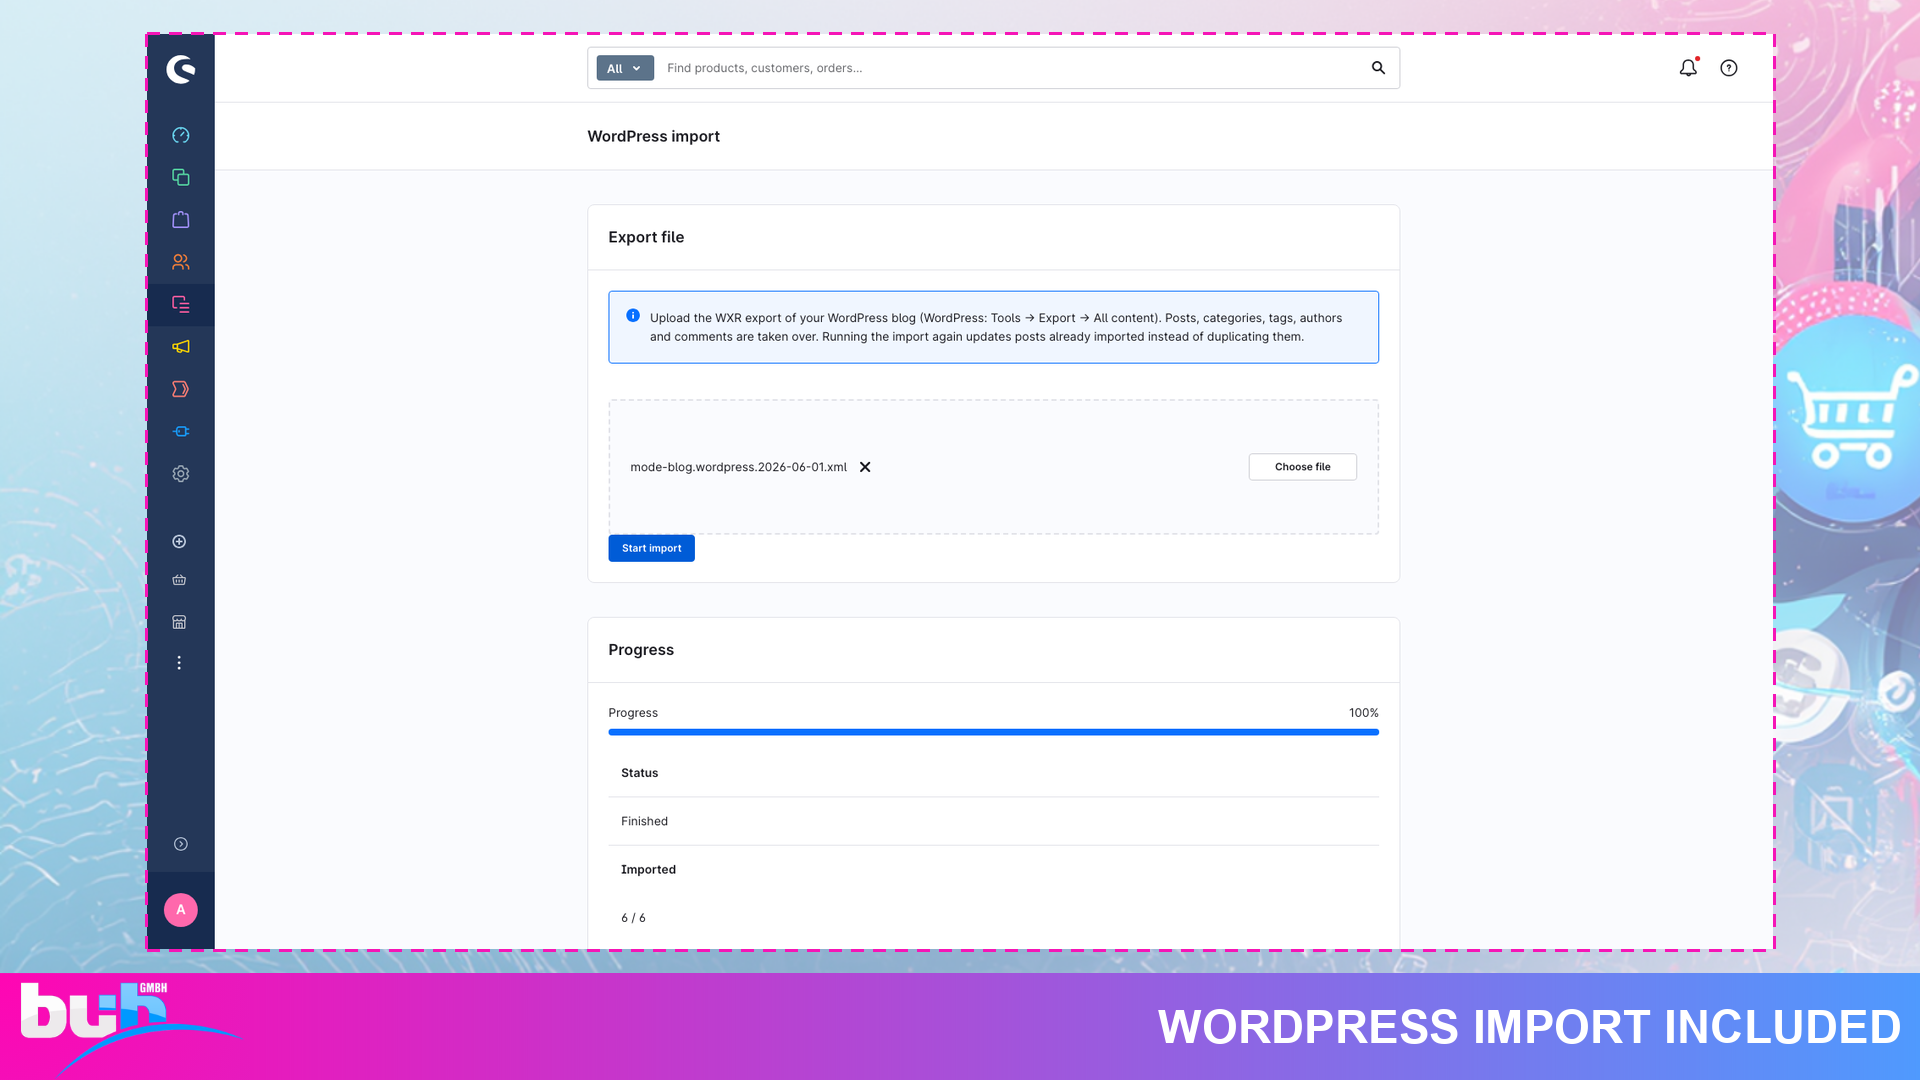The width and height of the screenshot is (1920, 1080).
Task: Expand the collapsed sidebar with the arrow
Action: 181,844
